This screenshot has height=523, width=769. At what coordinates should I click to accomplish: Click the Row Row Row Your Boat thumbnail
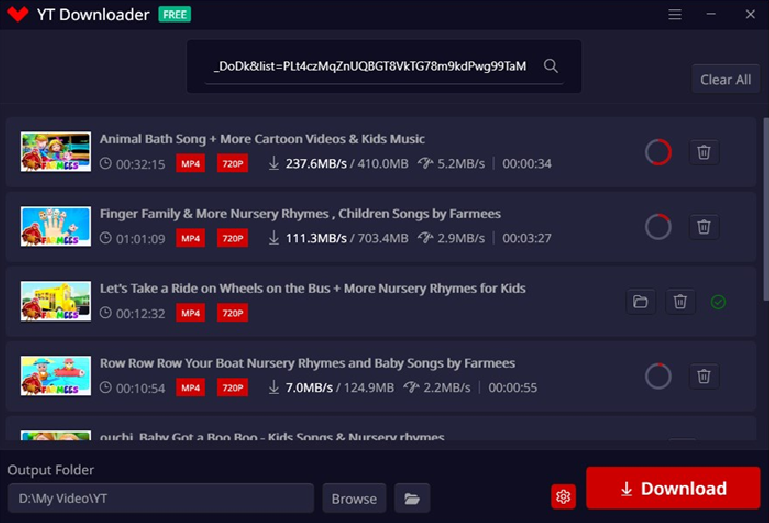tap(56, 376)
